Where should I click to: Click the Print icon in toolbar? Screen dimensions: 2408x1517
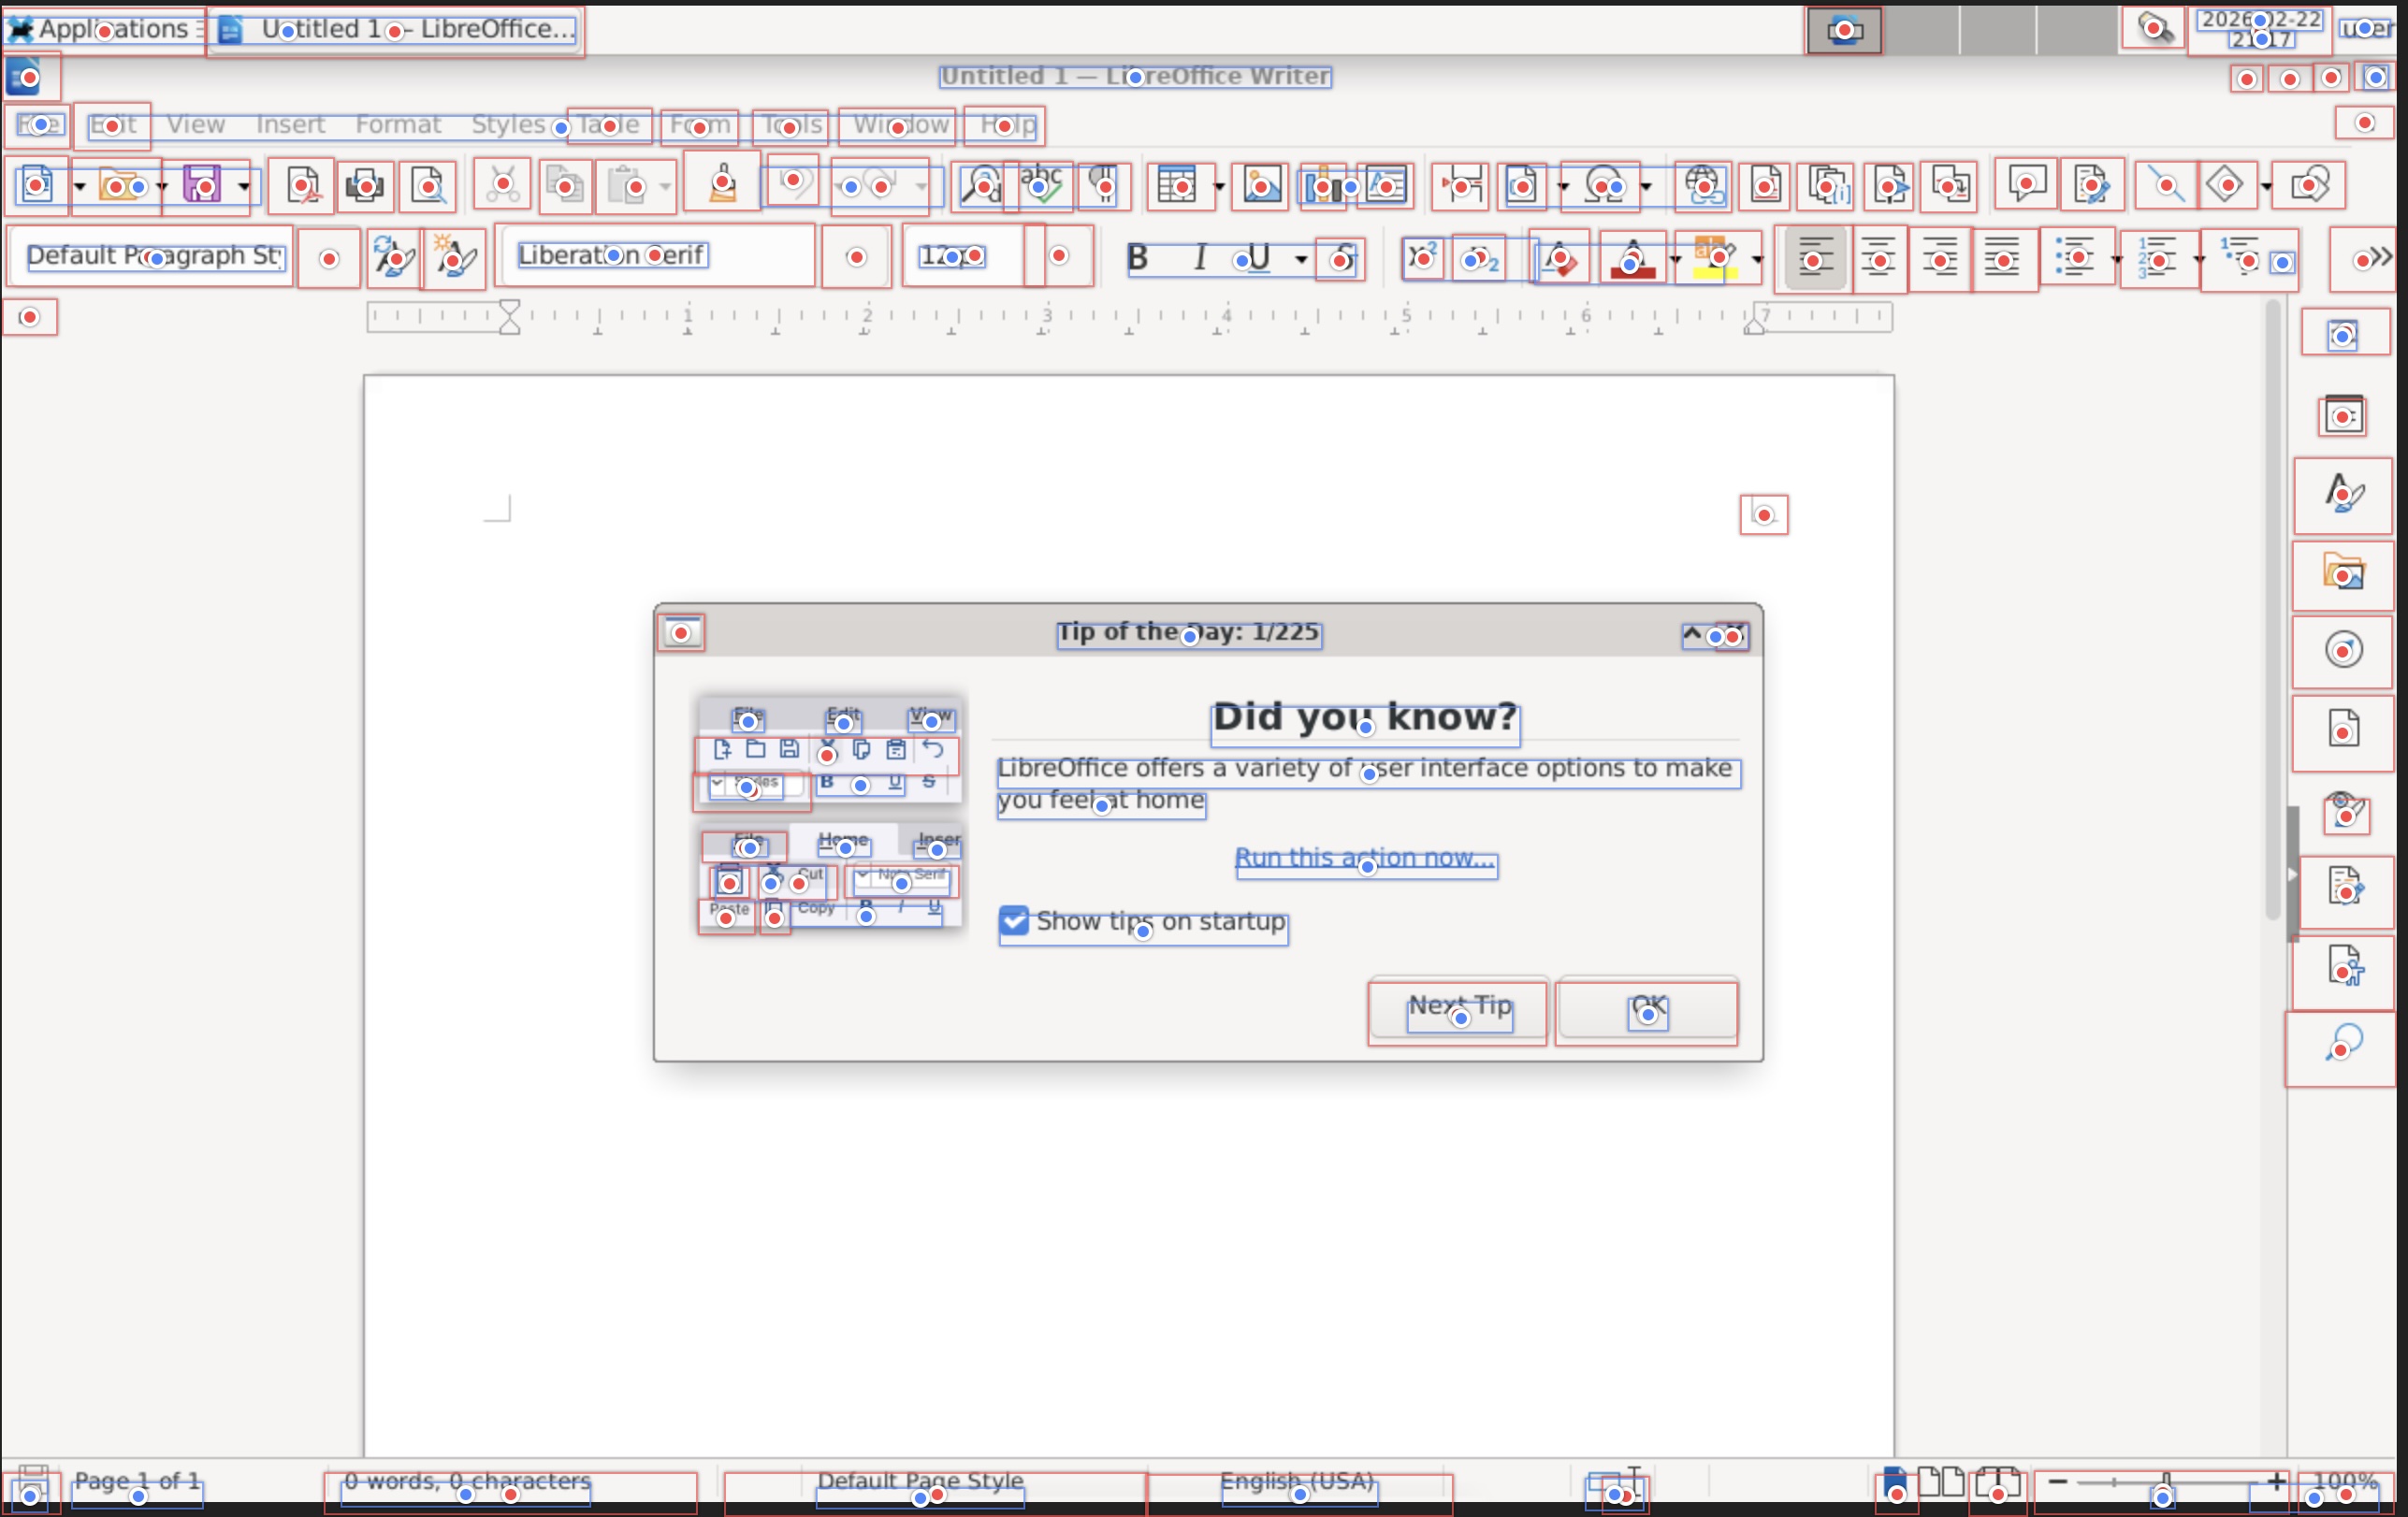pyautogui.click(x=364, y=186)
